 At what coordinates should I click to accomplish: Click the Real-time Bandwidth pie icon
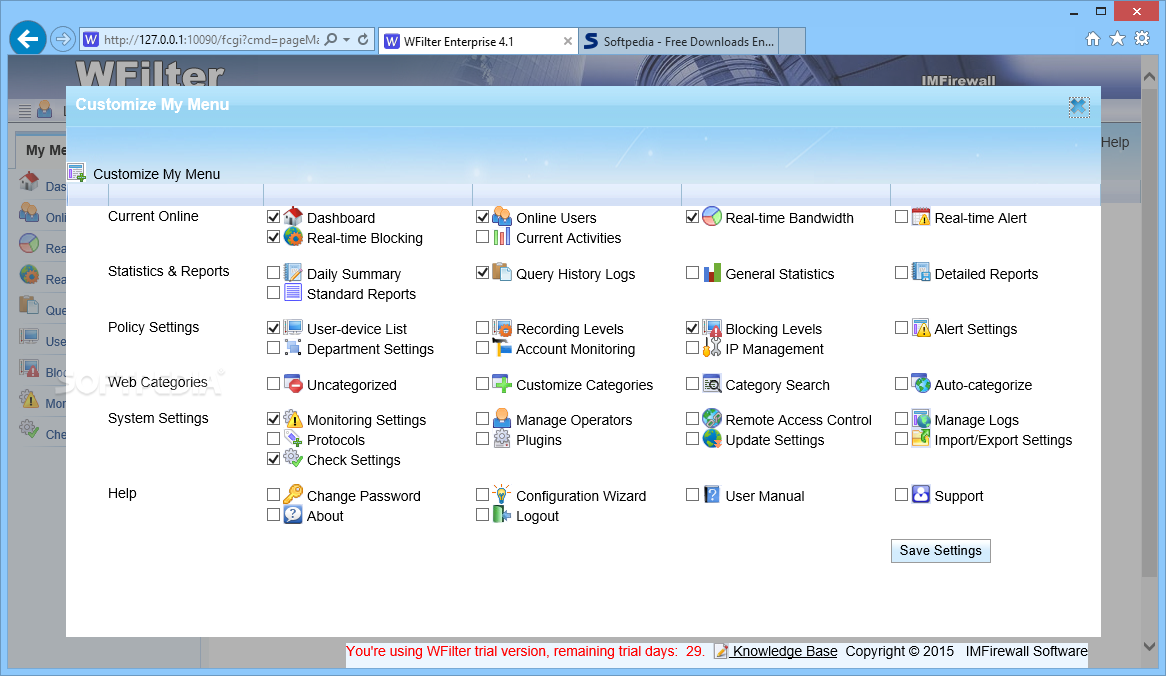pyautogui.click(x=712, y=216)
